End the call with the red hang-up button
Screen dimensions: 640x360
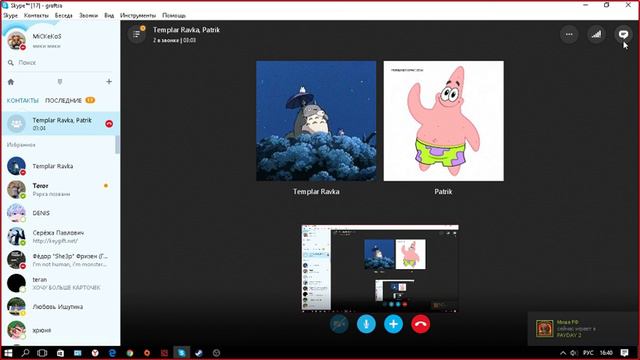point(420,324)
